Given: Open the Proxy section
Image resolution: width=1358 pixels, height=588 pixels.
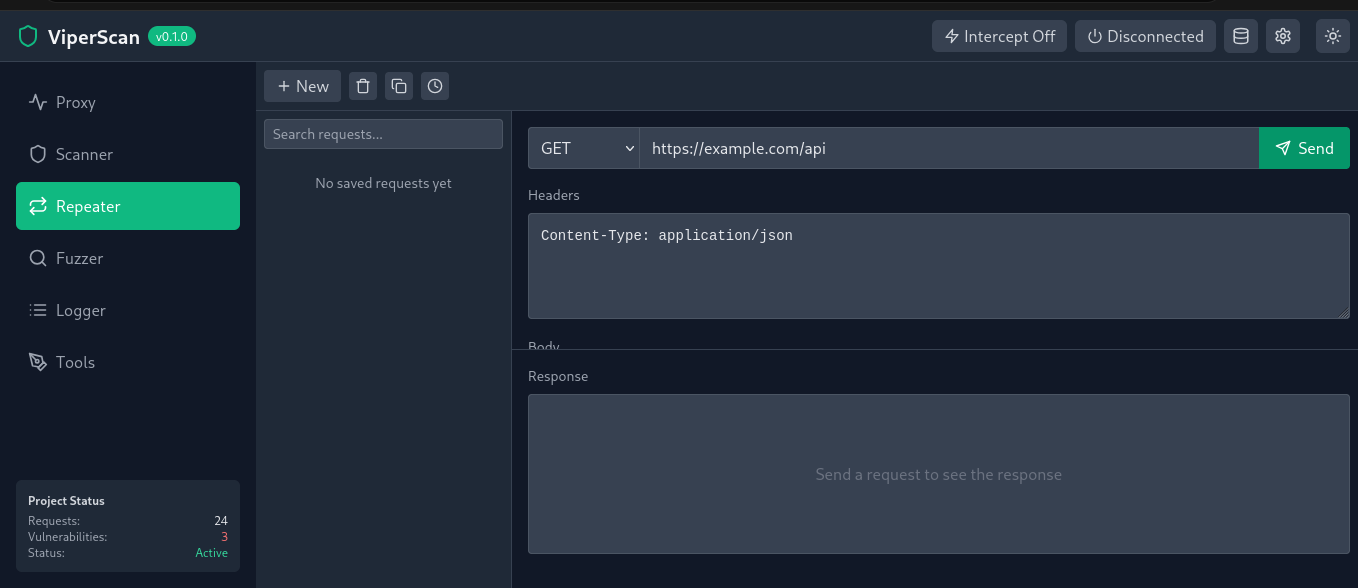Looking at the screenshot, I should (128, 102).
